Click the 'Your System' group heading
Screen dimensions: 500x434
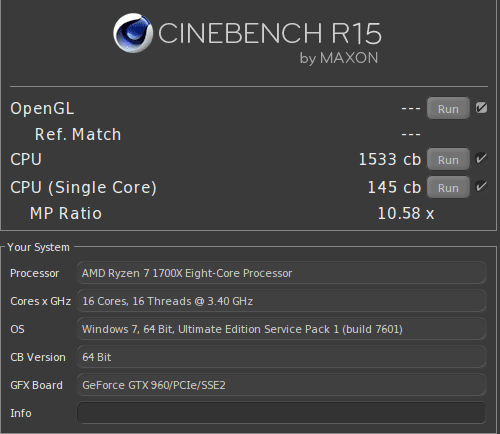pos(38,247)
